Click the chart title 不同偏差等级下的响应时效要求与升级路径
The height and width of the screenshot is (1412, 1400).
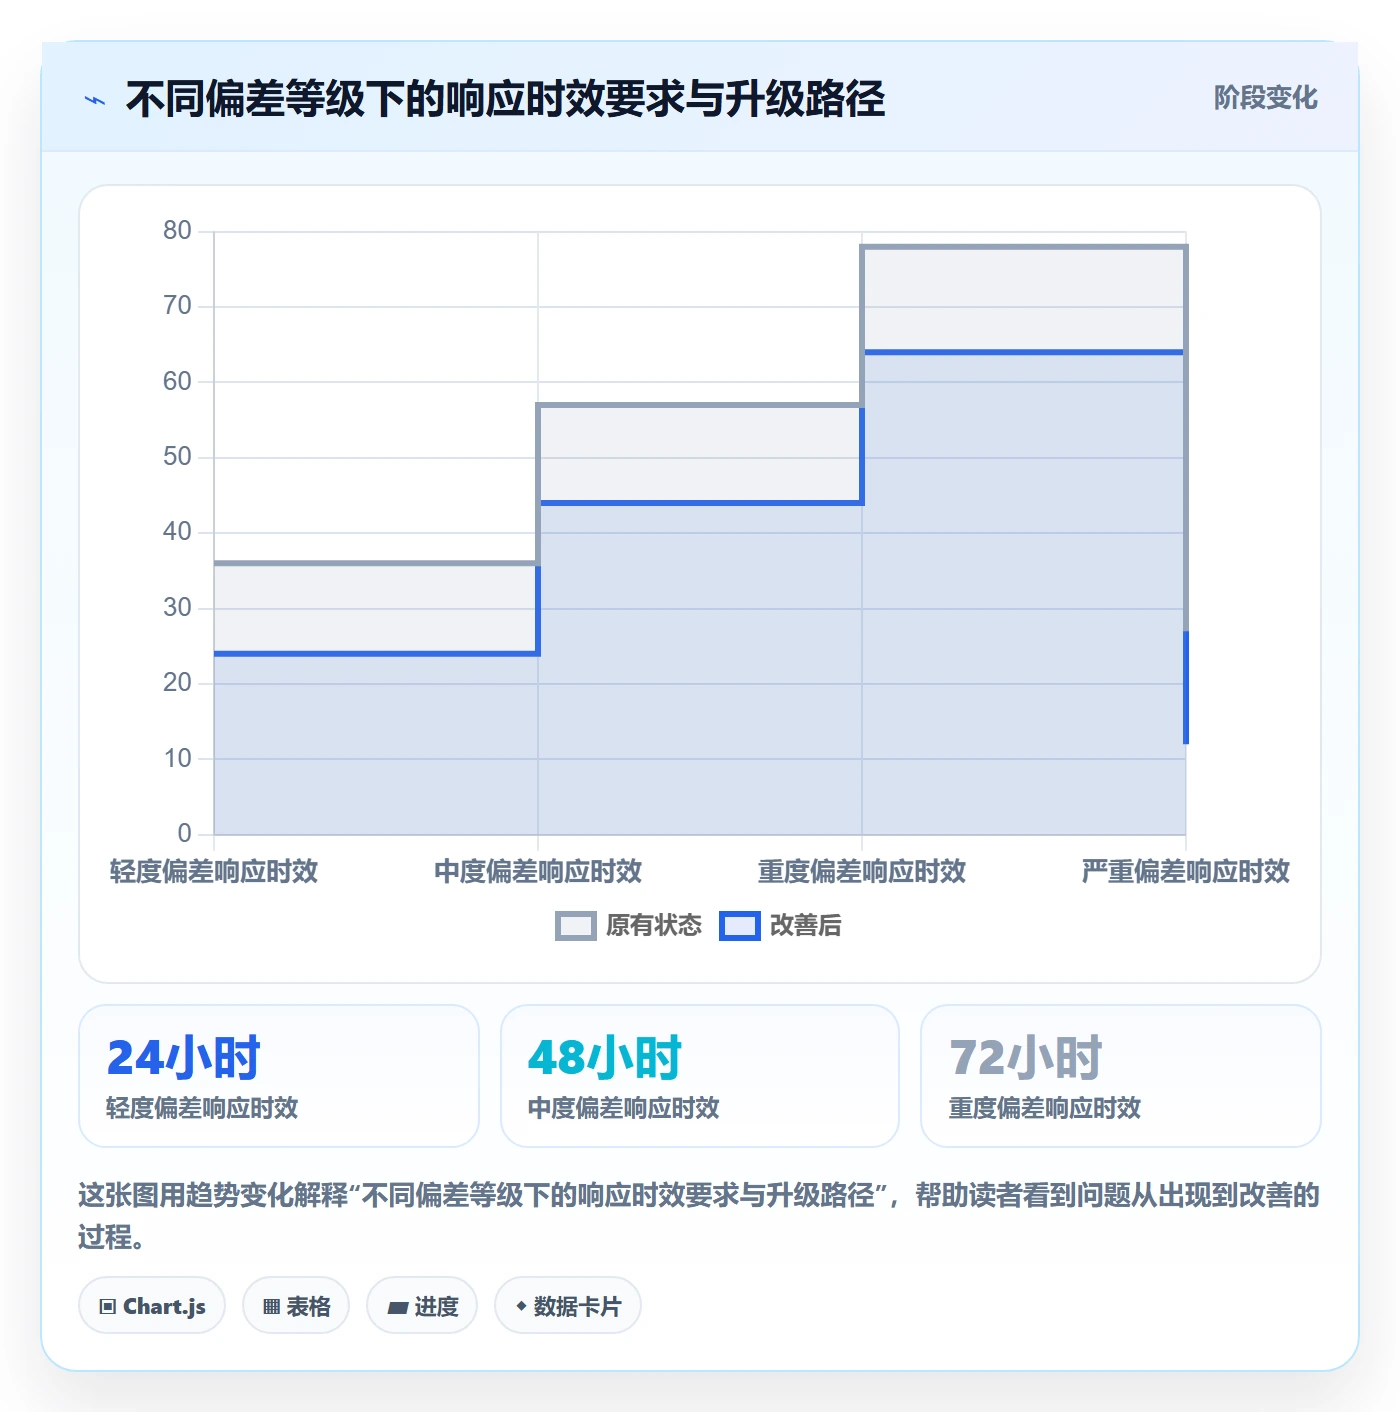[x=505, y=100]
